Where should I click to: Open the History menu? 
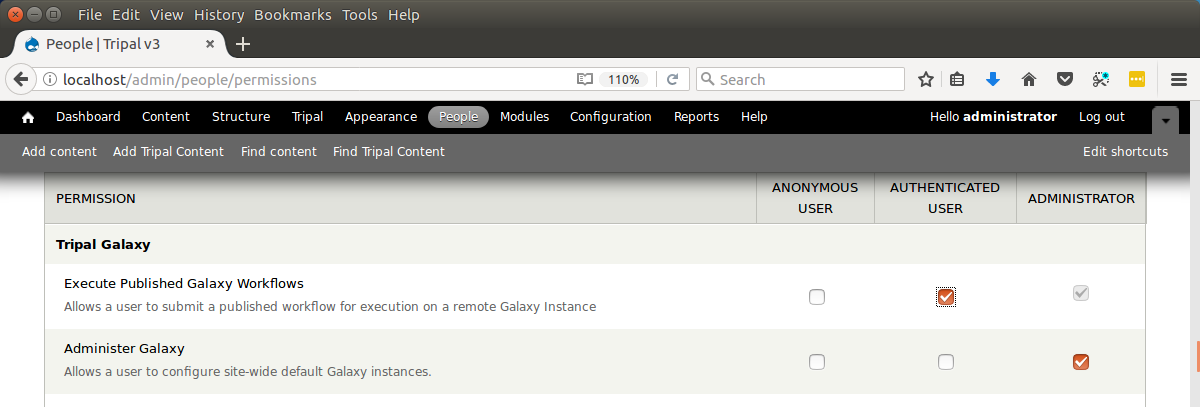click(219, 15)
